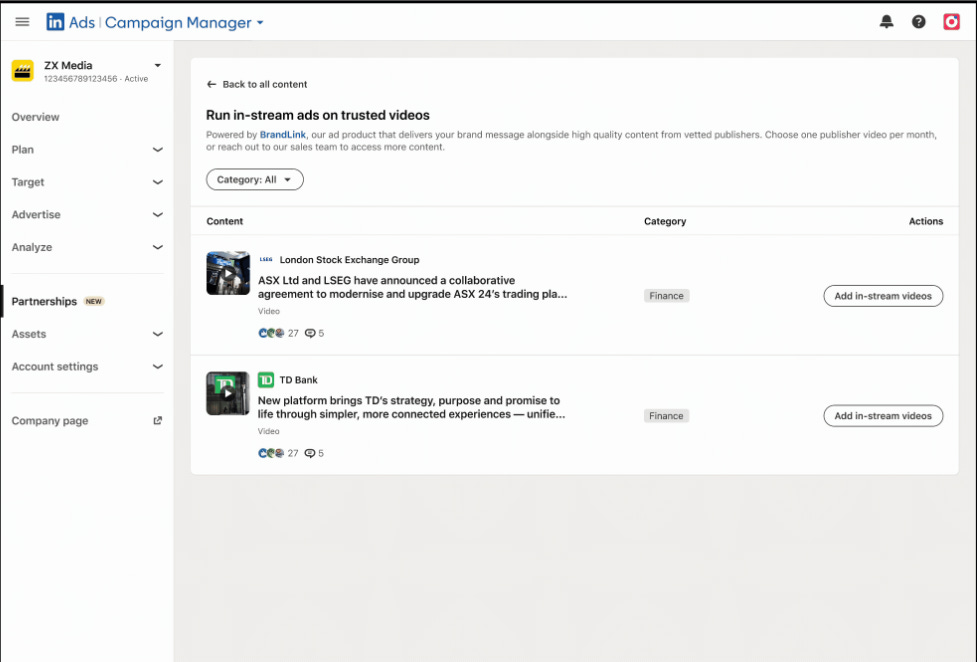Add in-stream videos for TD Bank
977x662 pixels.
pos(883,416)
